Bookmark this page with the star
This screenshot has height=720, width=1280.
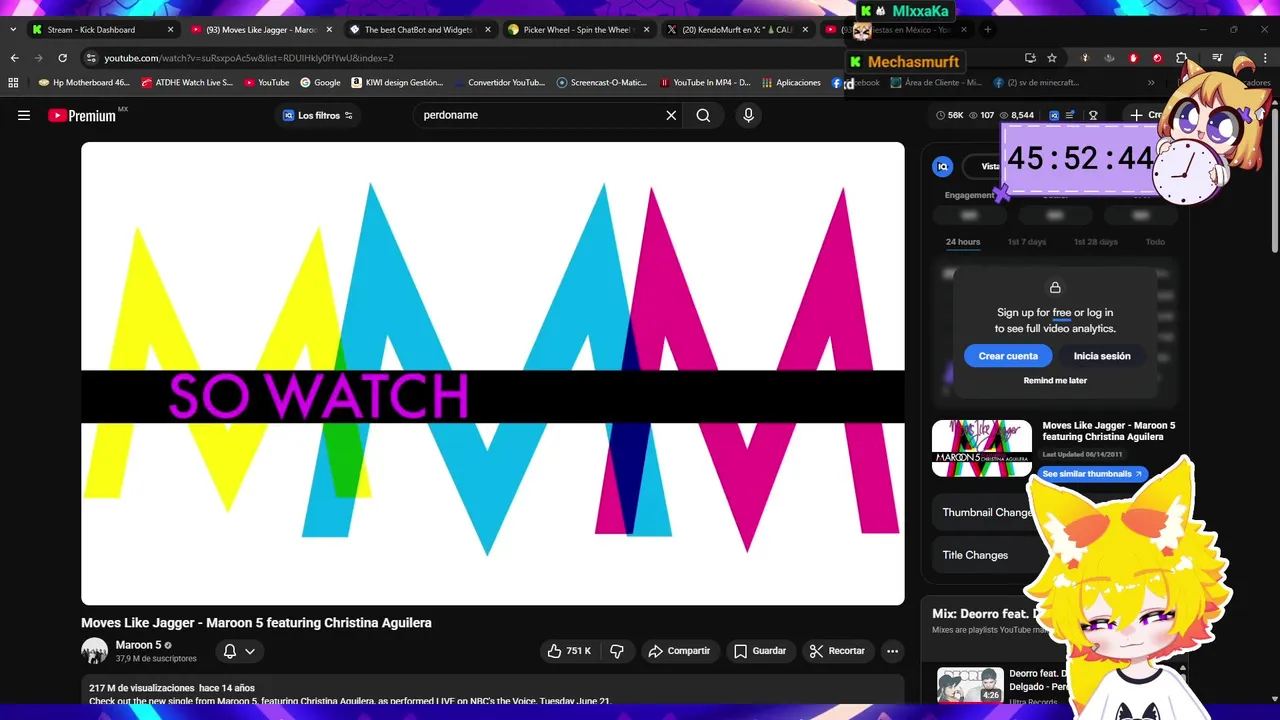[x=1052, y=58]
